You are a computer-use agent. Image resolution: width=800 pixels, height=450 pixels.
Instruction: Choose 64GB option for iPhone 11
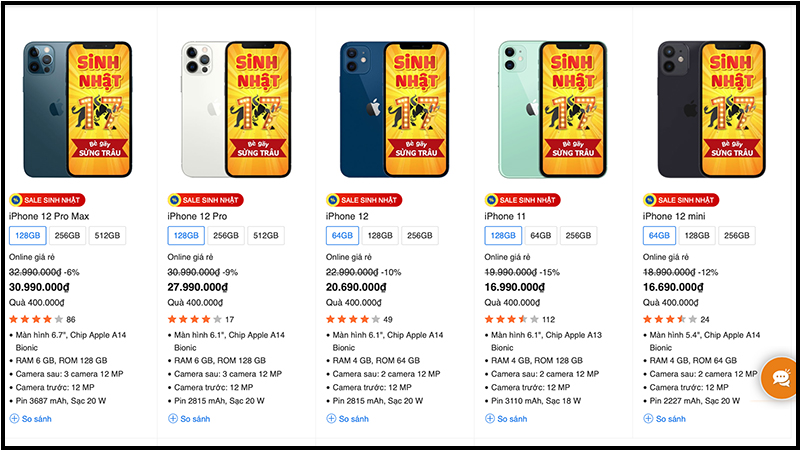pyautogui.click(x=541, y=236)
